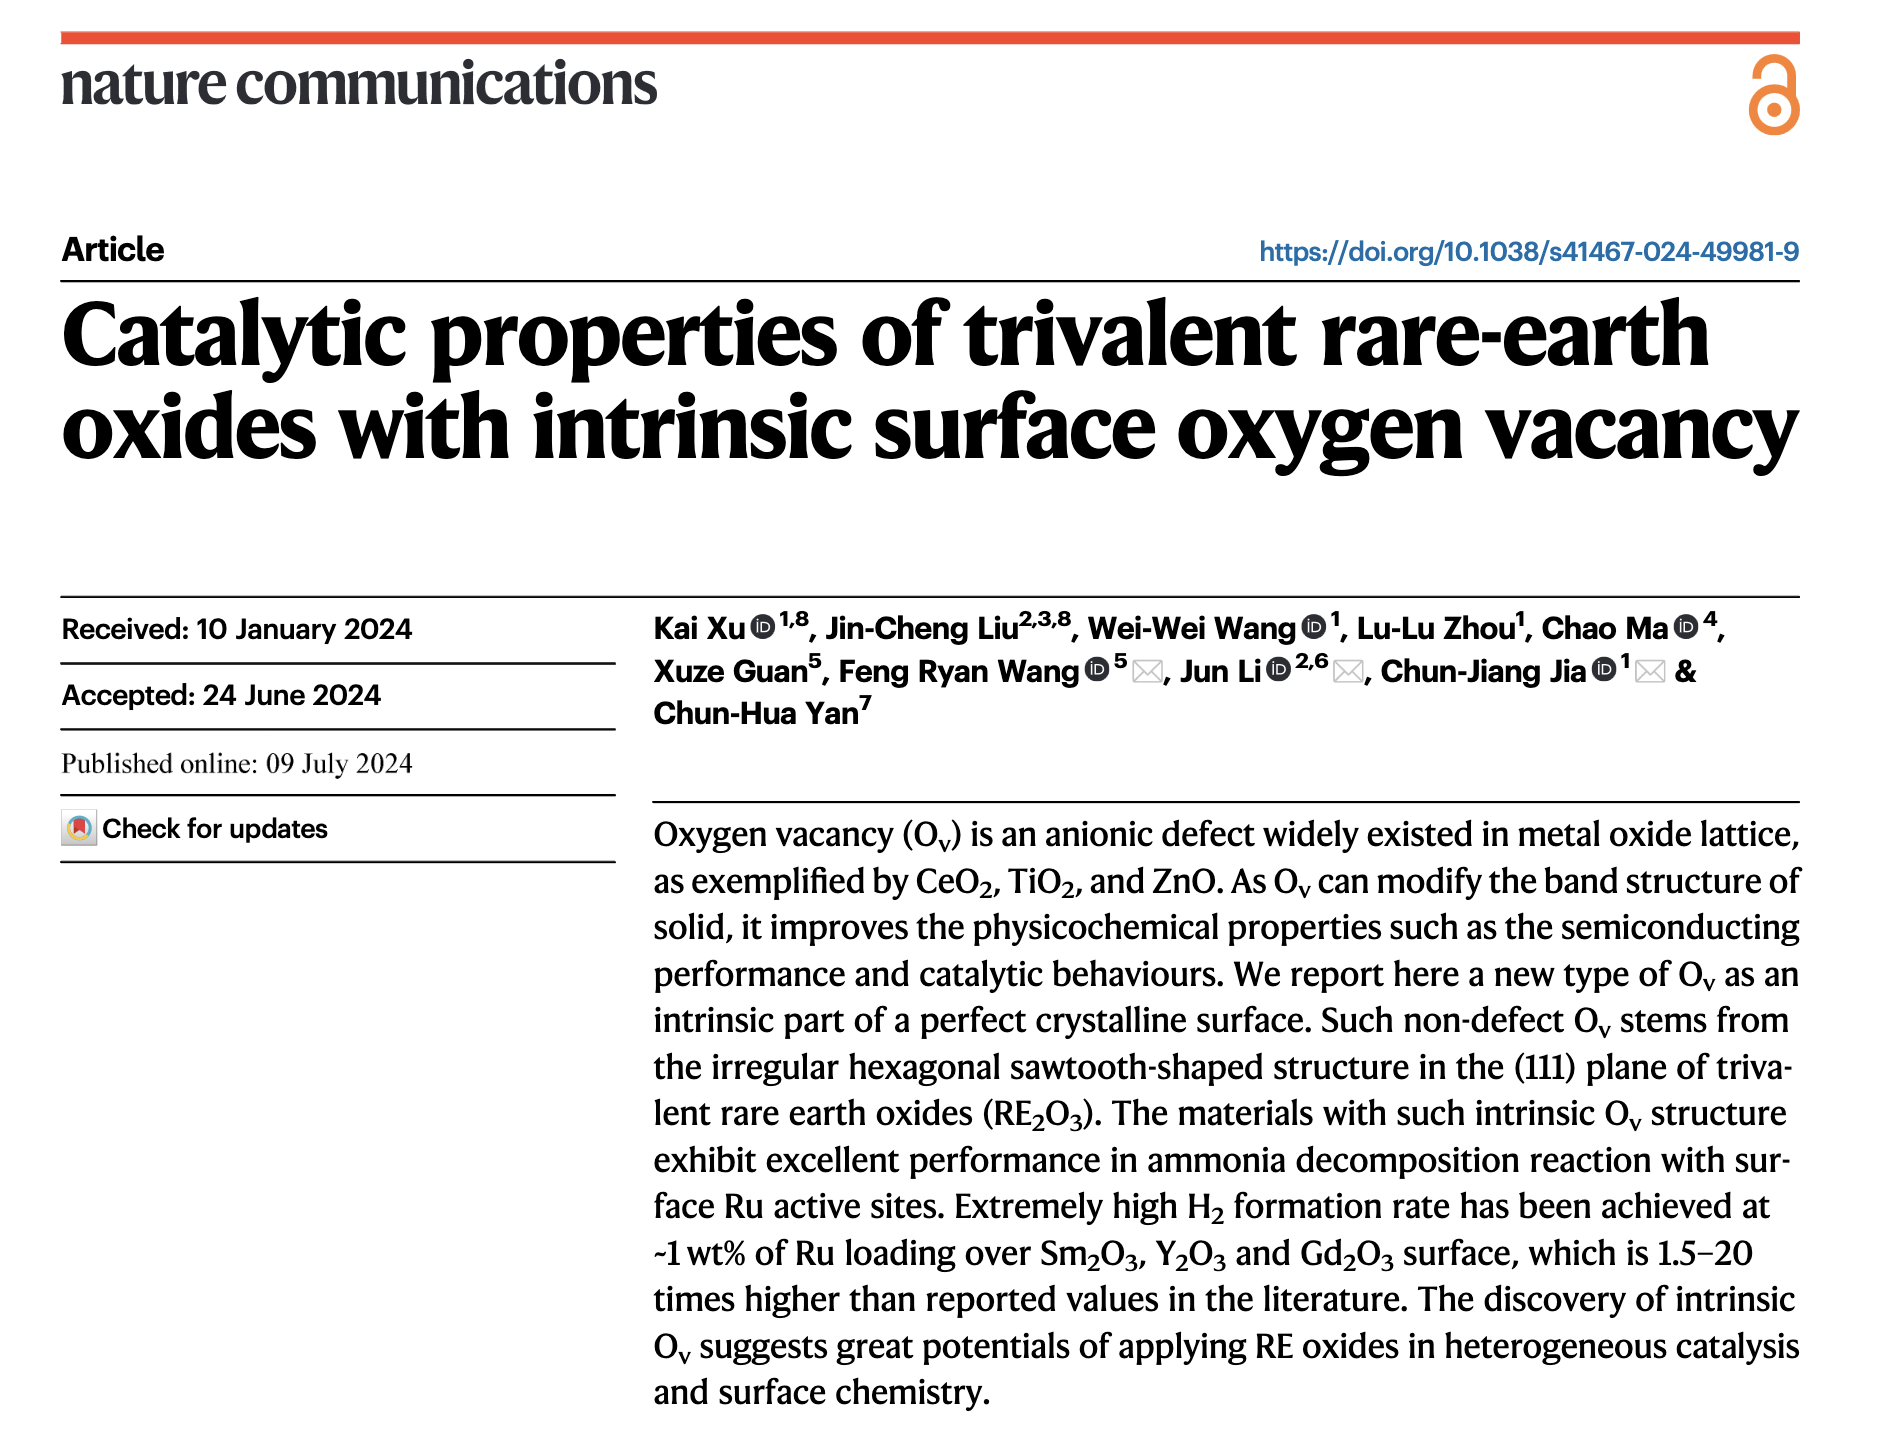Click the Check for updates badge icon
This screenshot has height=1456, width=1878.
click(79, 828)
